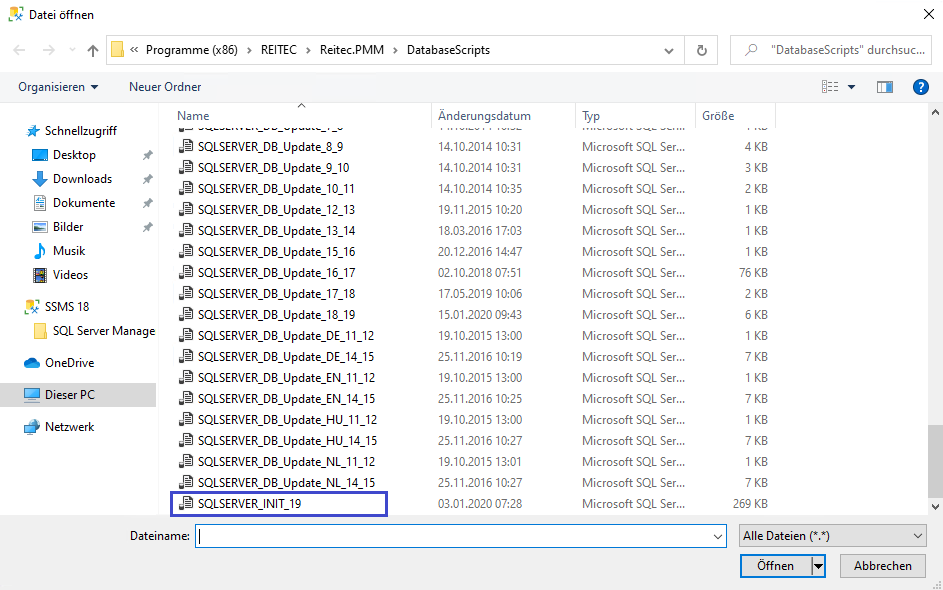Select SQLSERVER_DB_Update_16_17 file
943x590 pixels.
pyautogui.click(x=276, y=273)
